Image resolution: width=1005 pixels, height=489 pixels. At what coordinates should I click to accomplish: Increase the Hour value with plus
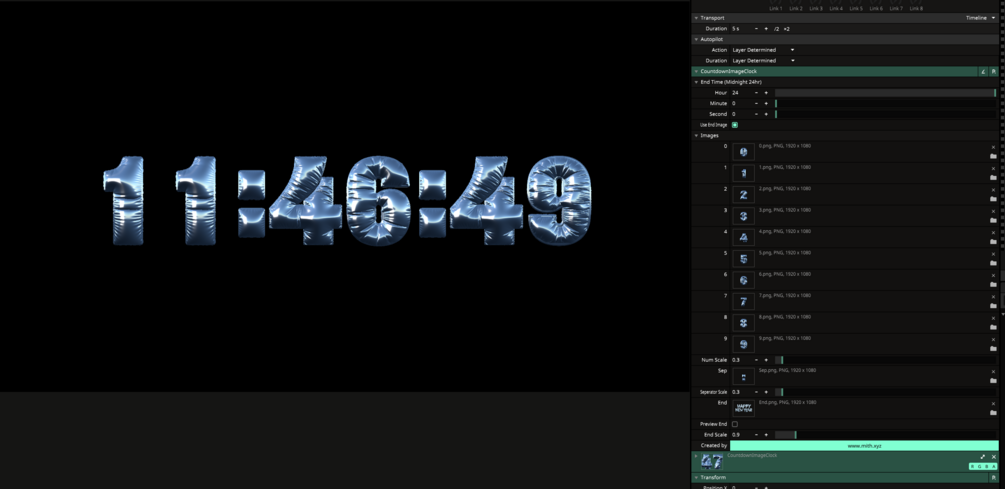(766, 93)
